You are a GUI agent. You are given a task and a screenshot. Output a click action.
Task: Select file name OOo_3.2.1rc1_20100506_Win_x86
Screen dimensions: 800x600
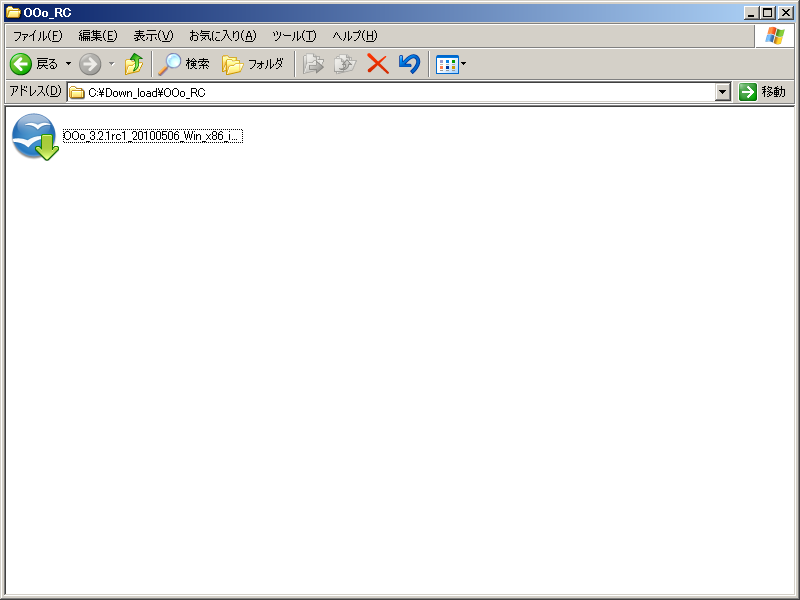point(153,136)
